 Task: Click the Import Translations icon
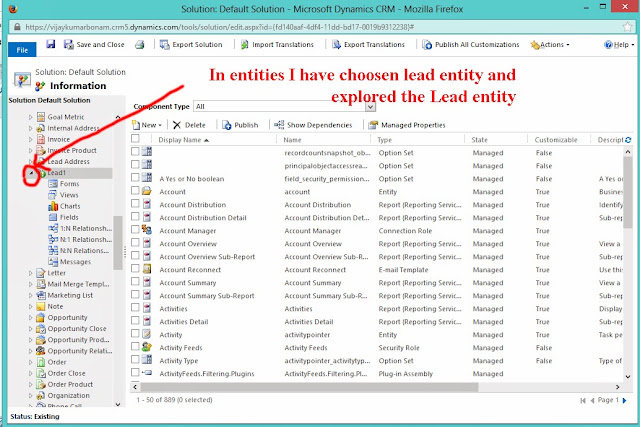pos(244,44)
